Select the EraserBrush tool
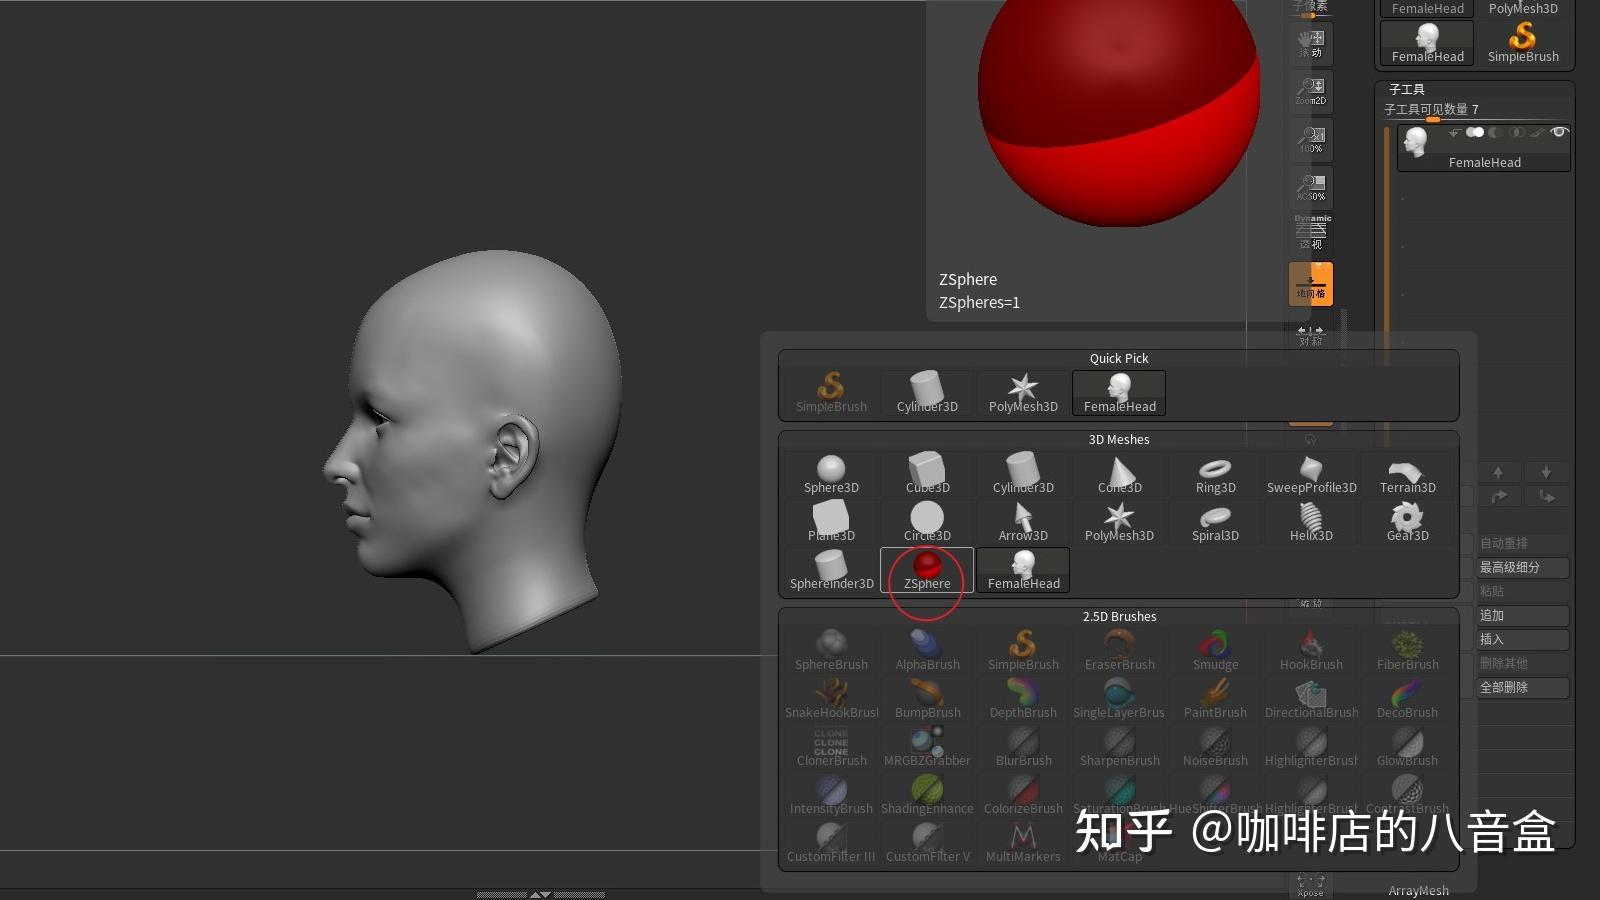The image size is (1600, 900). click(1119, 651)
